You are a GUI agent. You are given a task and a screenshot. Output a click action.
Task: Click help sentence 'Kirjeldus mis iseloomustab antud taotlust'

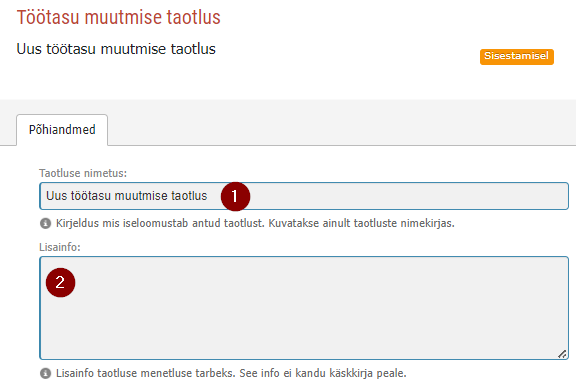click(x=160, y=223)
